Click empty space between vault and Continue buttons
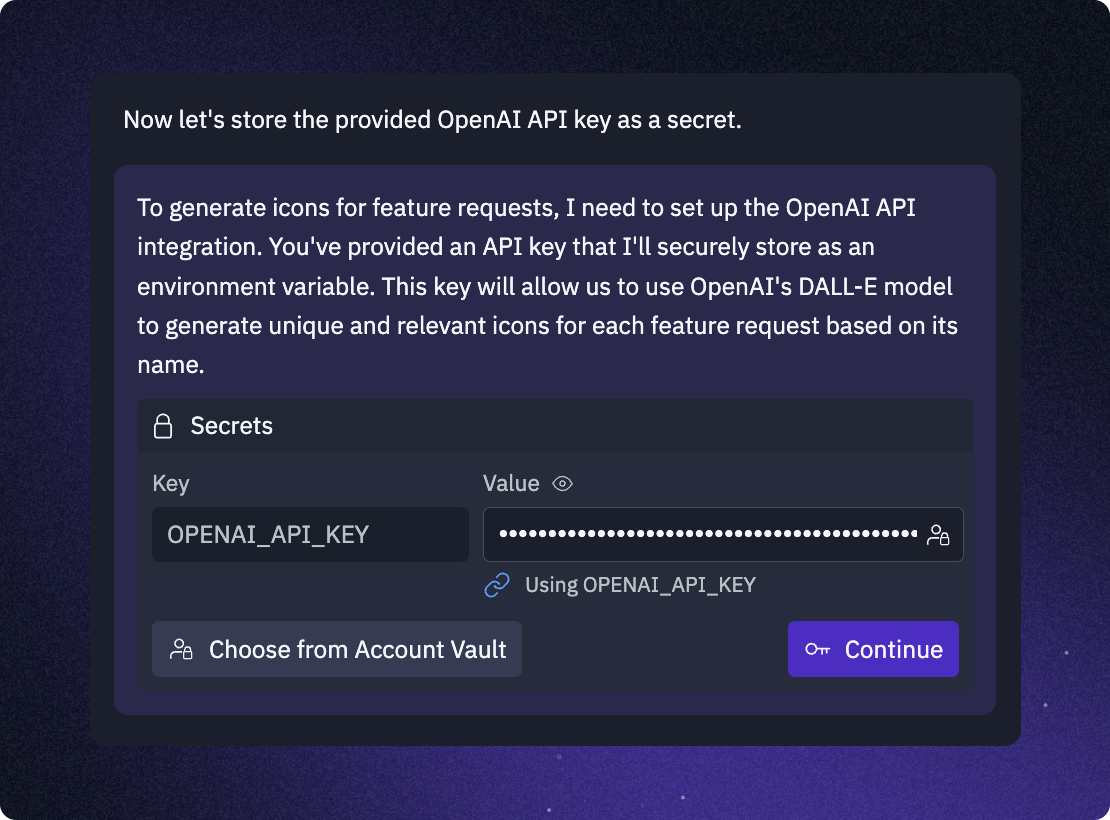 [x=655, y=649]
